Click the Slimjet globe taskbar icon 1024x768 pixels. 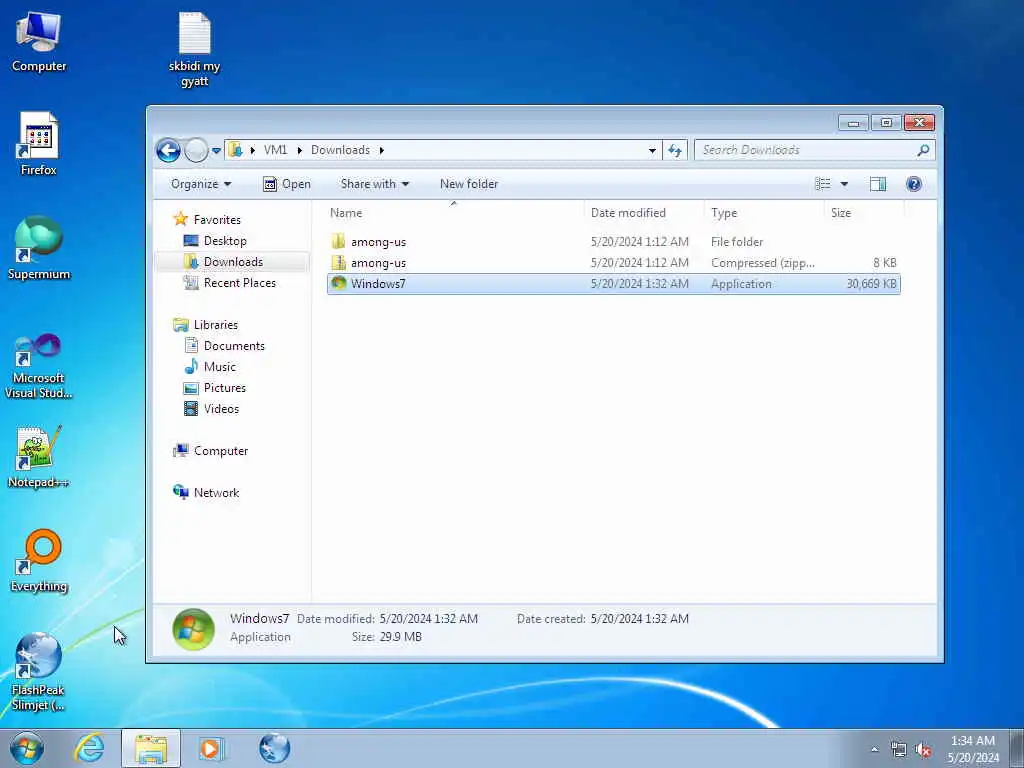[274, 748]
